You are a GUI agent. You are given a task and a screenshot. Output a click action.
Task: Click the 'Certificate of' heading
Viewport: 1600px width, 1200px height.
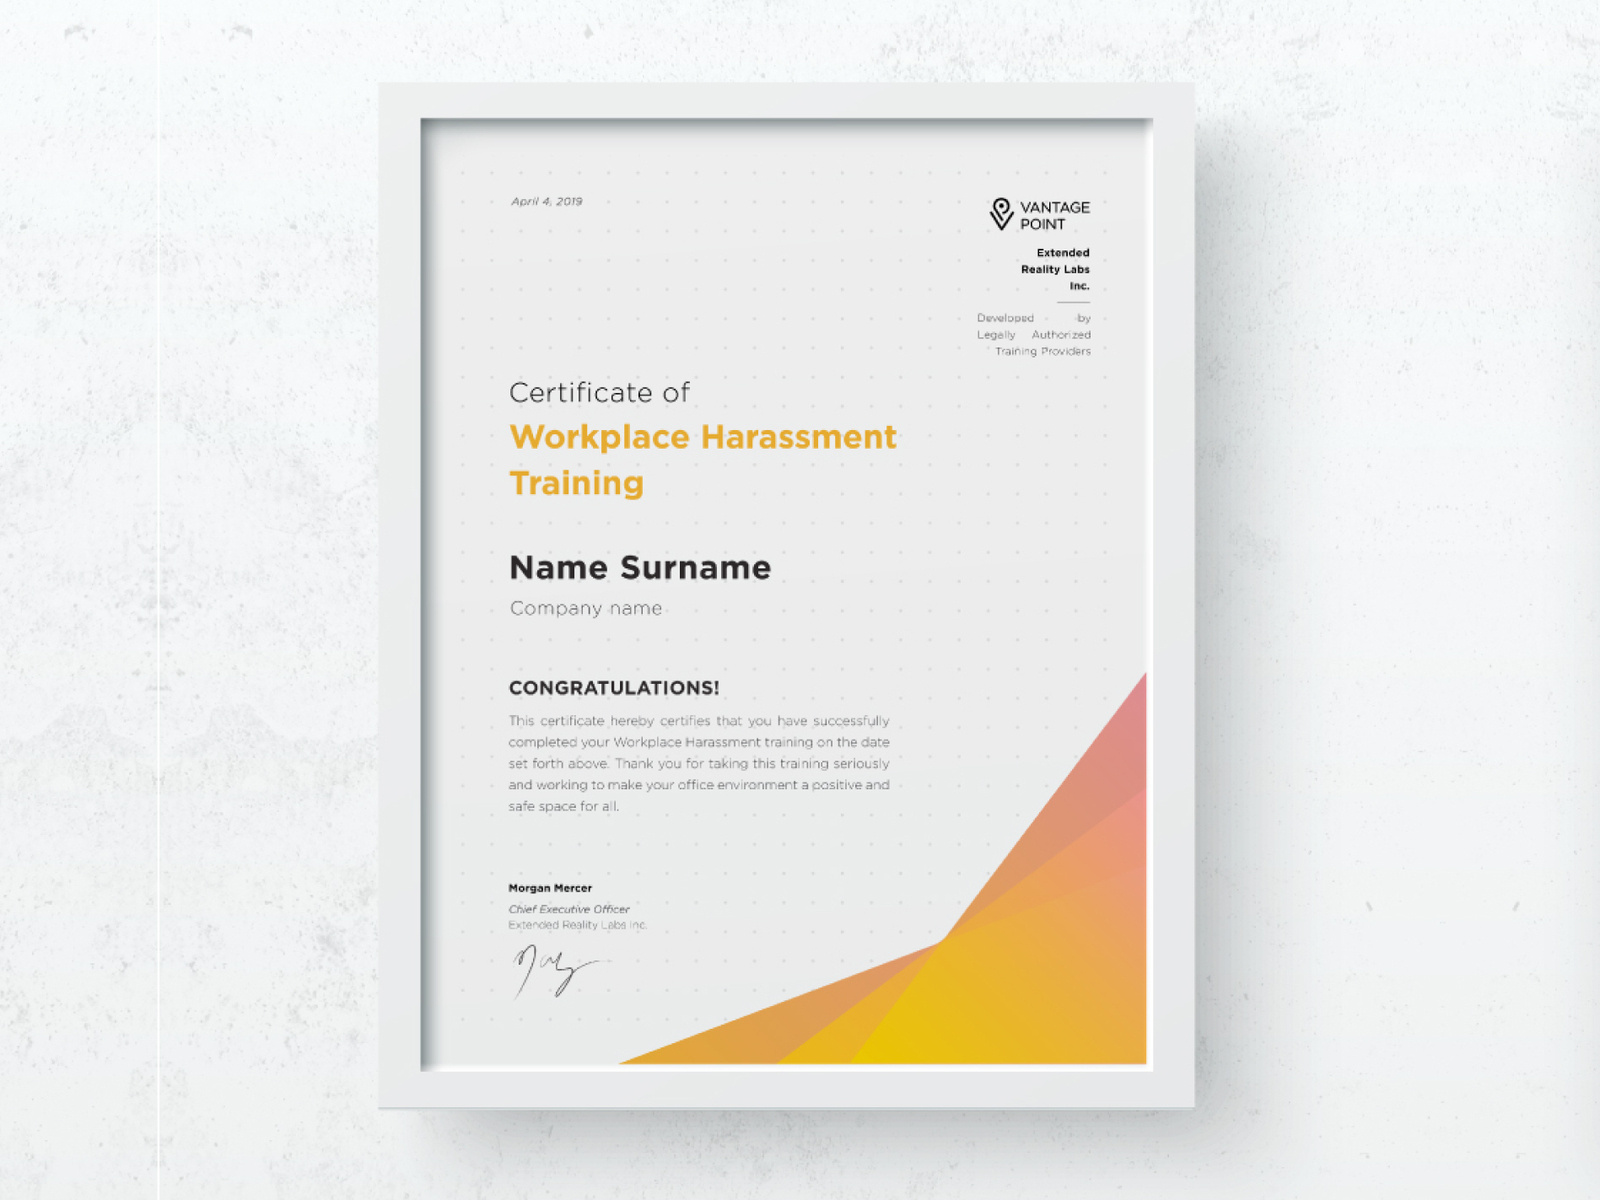tap(599, 393)
